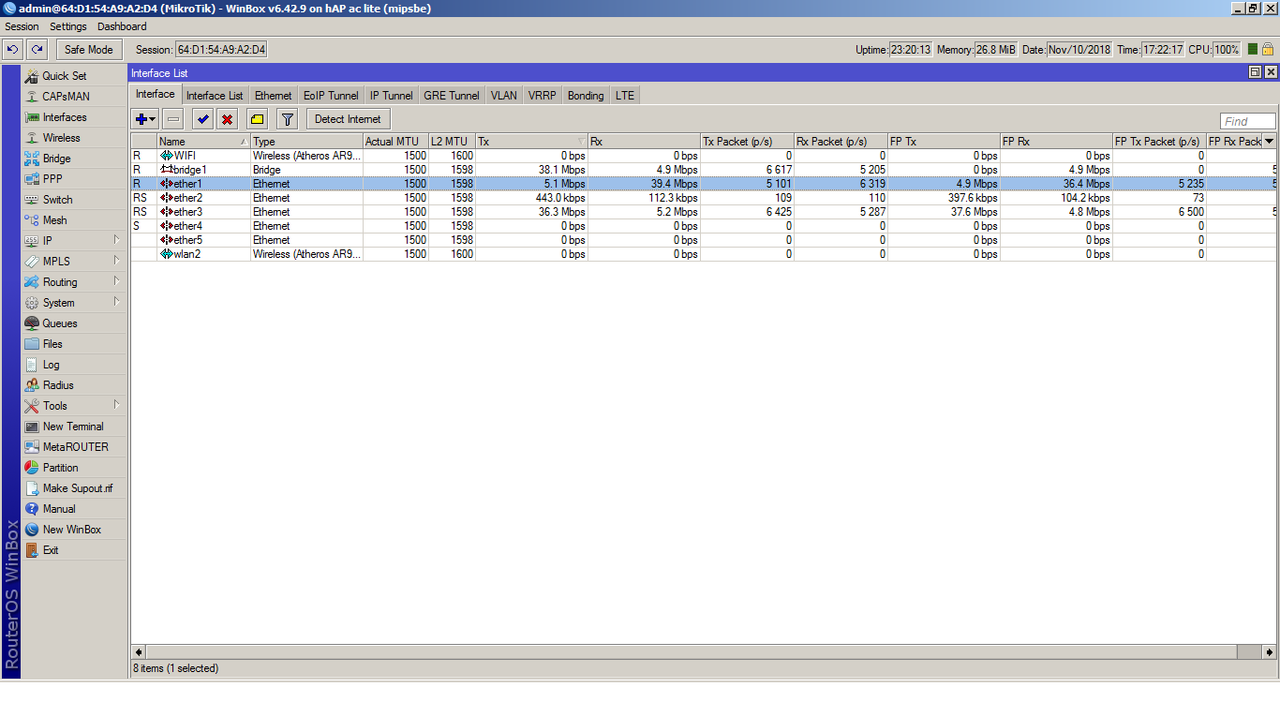Screen dimensions: 1280x720
Task: Select the bridge1 interface row
Action: pyautogui.click(x=703, y=170)
